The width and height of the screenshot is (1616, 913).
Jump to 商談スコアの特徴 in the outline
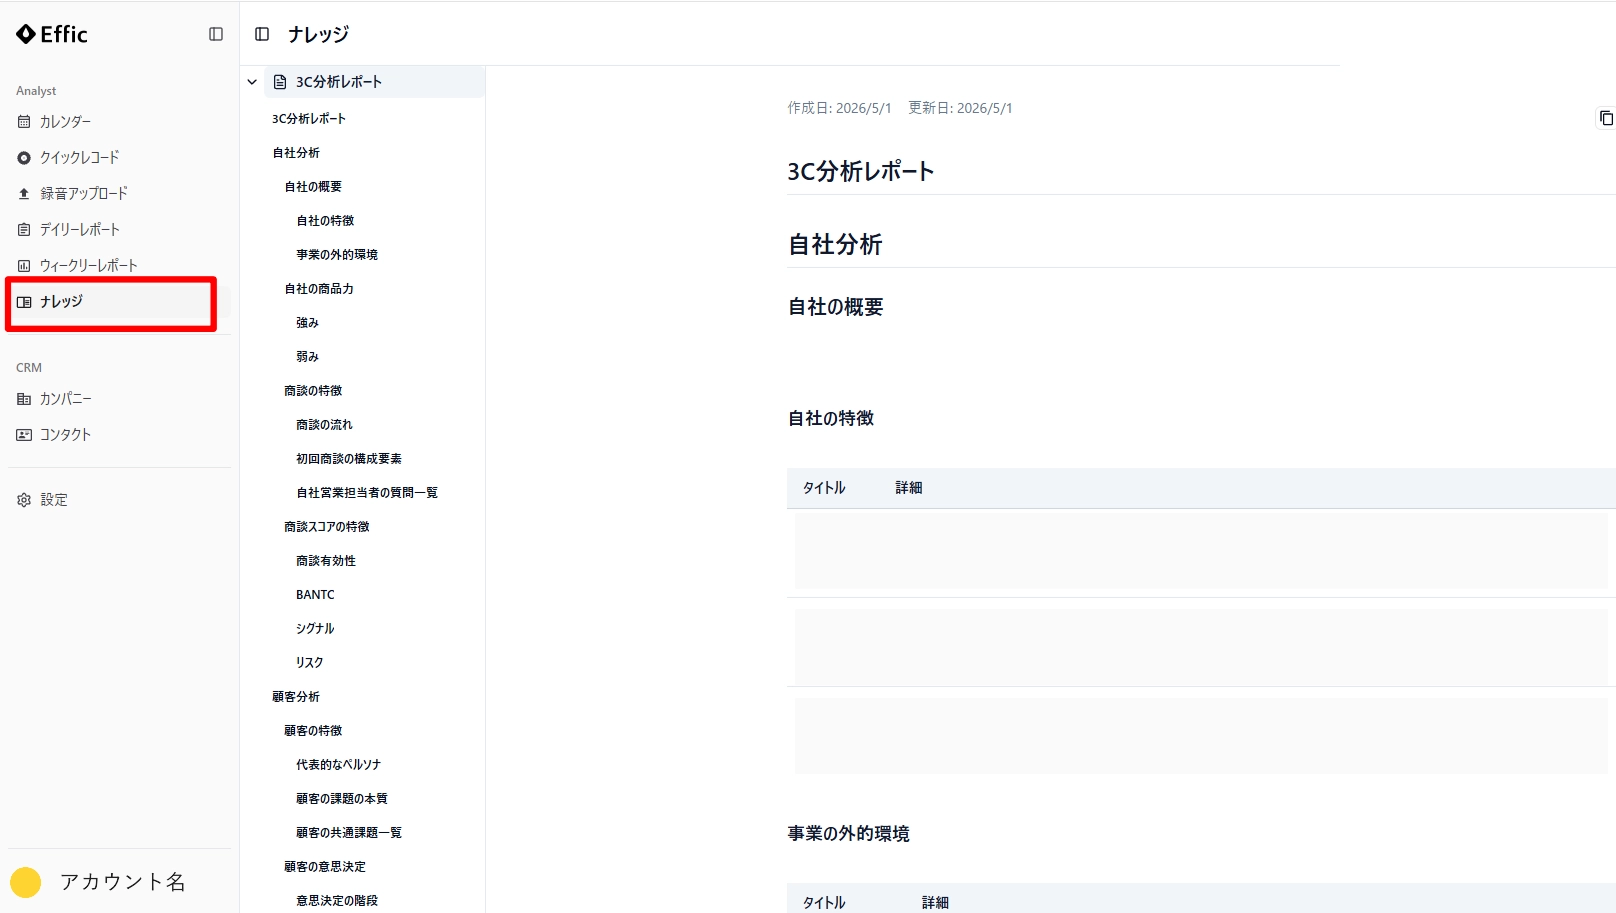point(327,527)
